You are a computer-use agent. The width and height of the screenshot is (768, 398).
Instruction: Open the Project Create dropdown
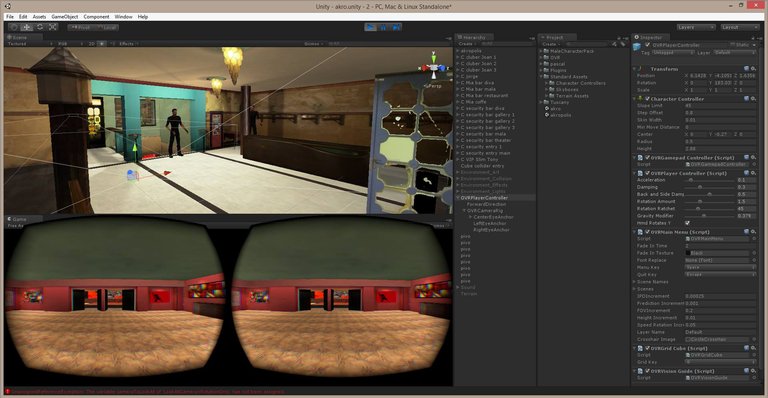tap(550, 44)
